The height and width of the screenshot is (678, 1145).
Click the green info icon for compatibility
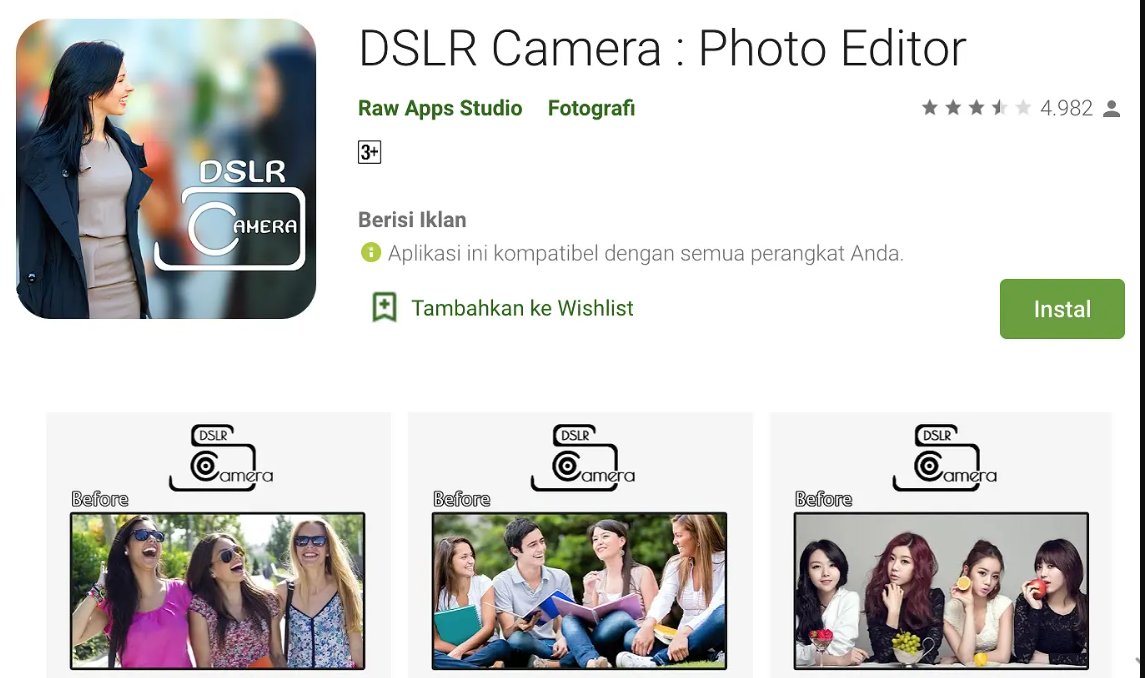coord(371,253)
